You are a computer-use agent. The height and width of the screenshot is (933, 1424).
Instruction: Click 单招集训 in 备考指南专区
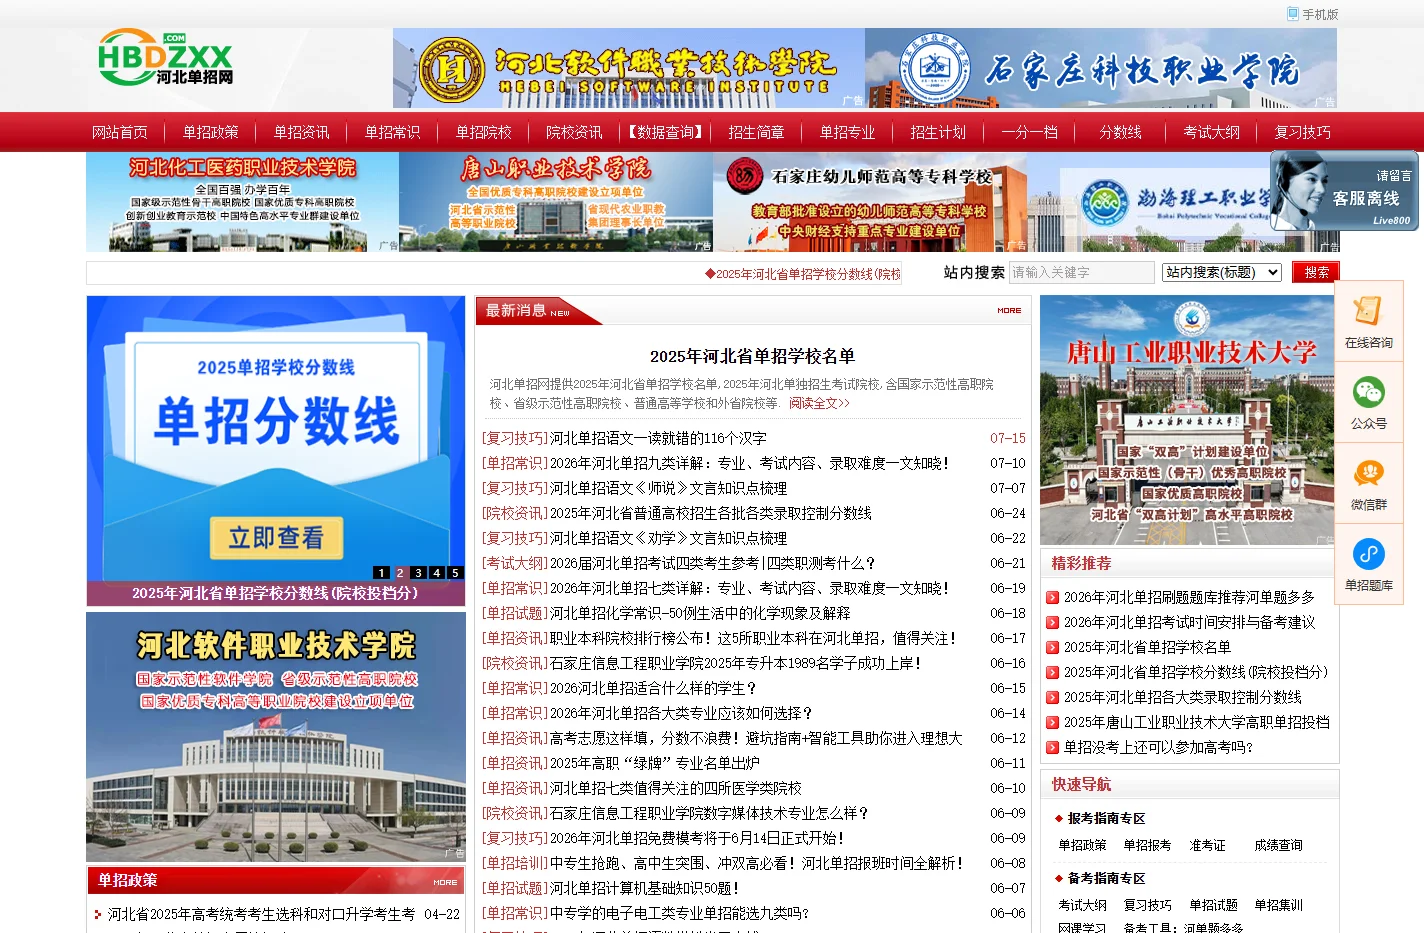[1278, 905]
